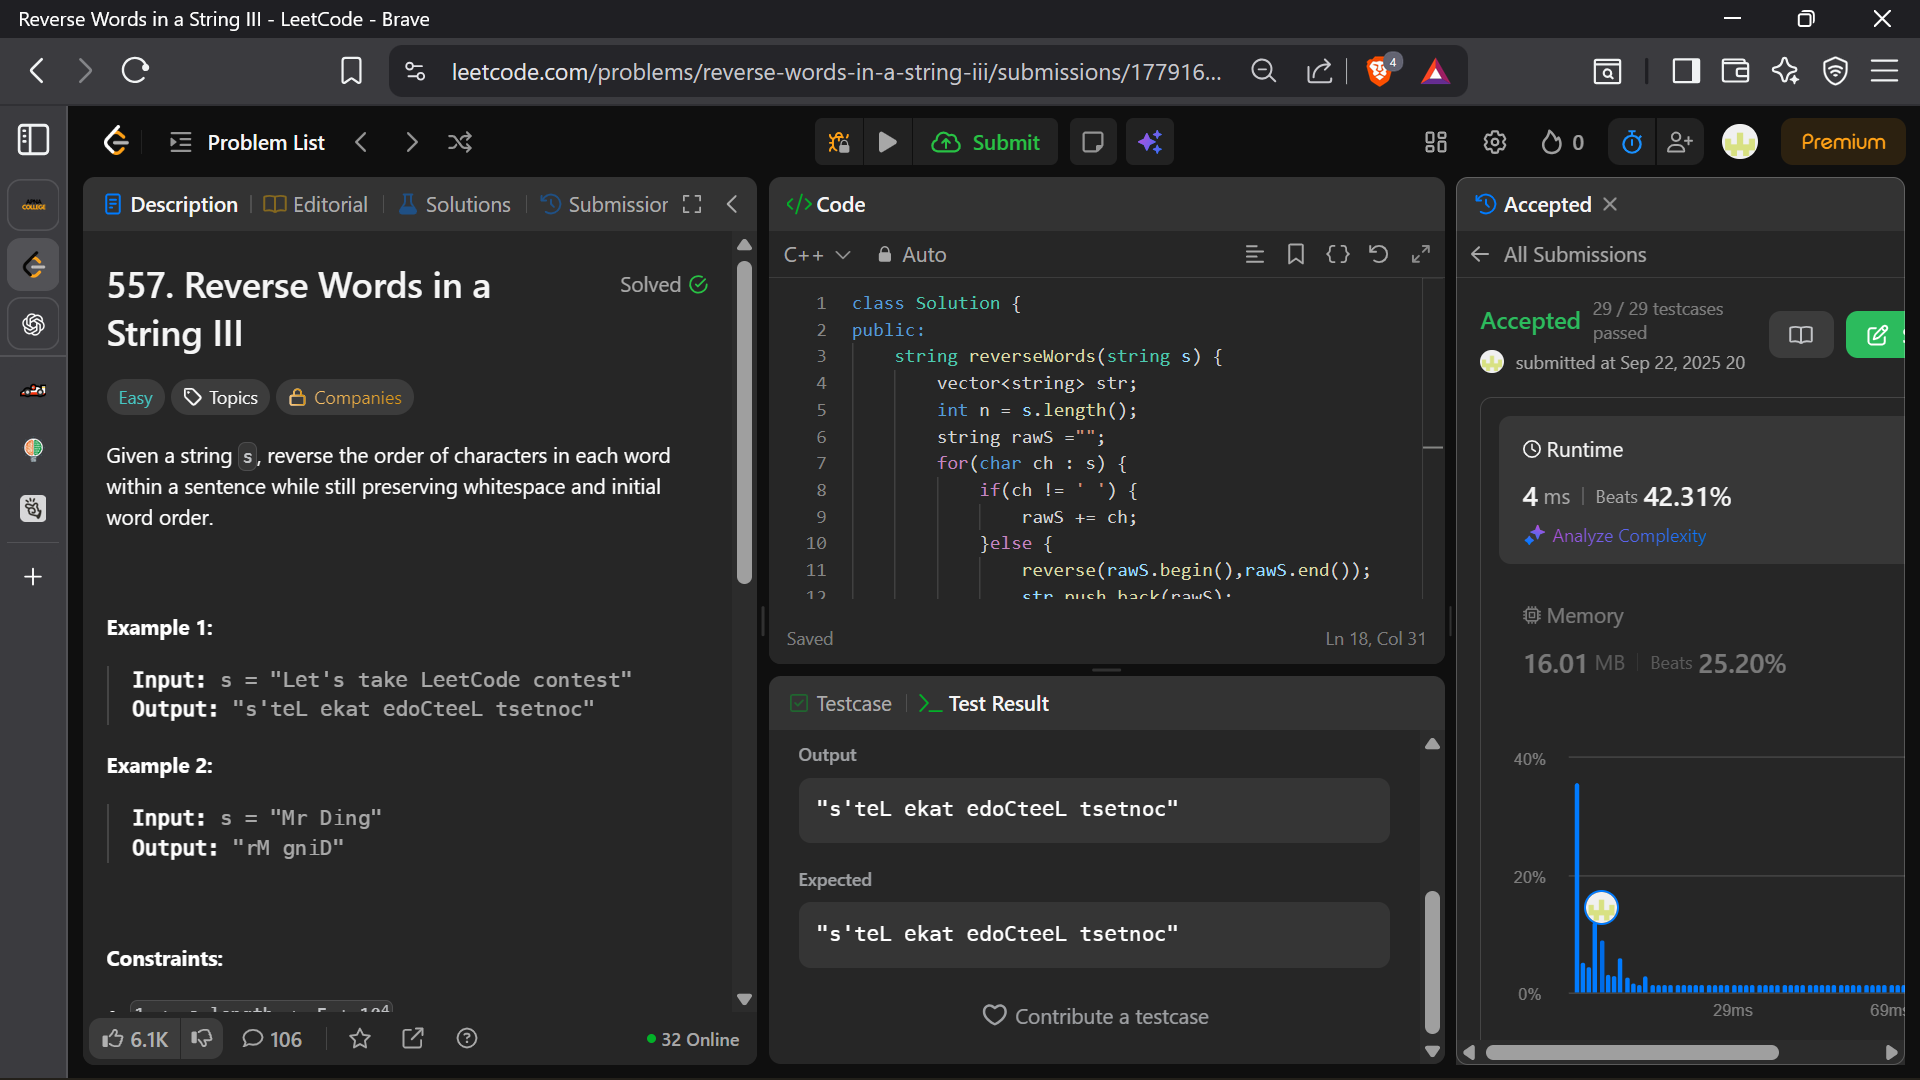Viewport: 1920px width, 1080px height.
Task: Click the AI sparkle assistant icon
Action: pyautogui.click(x=1149, y=143)
